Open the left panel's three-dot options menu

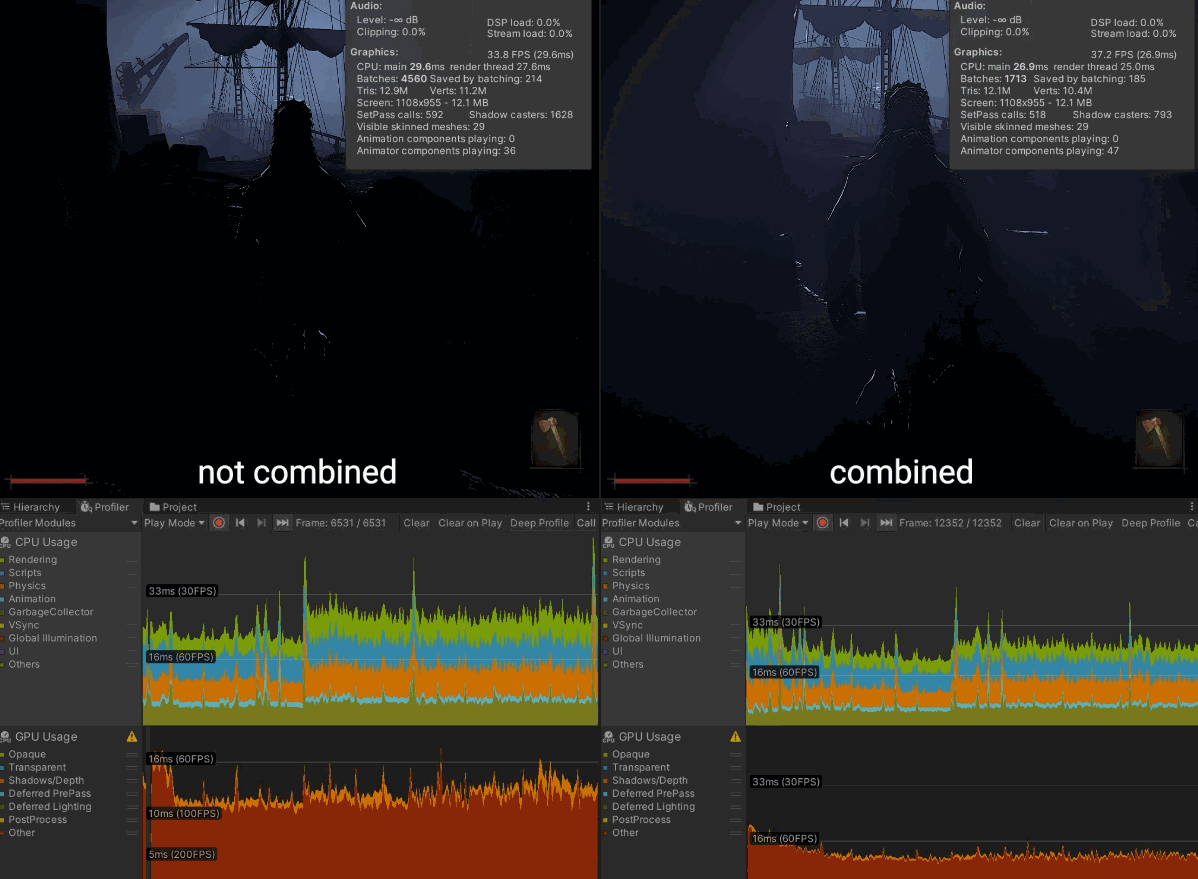(x=588, y=507)
